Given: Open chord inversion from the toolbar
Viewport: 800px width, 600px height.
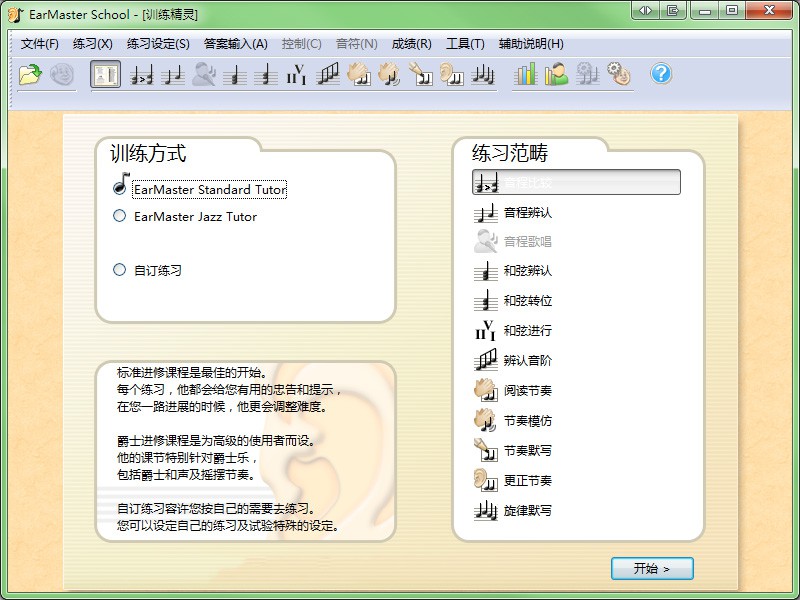Looking at the screenshot, I should pos(266,74).
